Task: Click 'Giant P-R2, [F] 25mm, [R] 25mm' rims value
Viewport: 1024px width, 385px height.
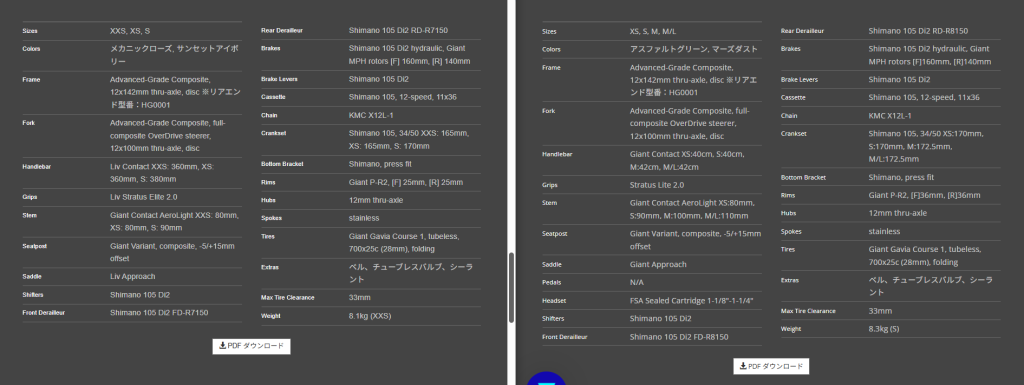Action: pos(406,182)
